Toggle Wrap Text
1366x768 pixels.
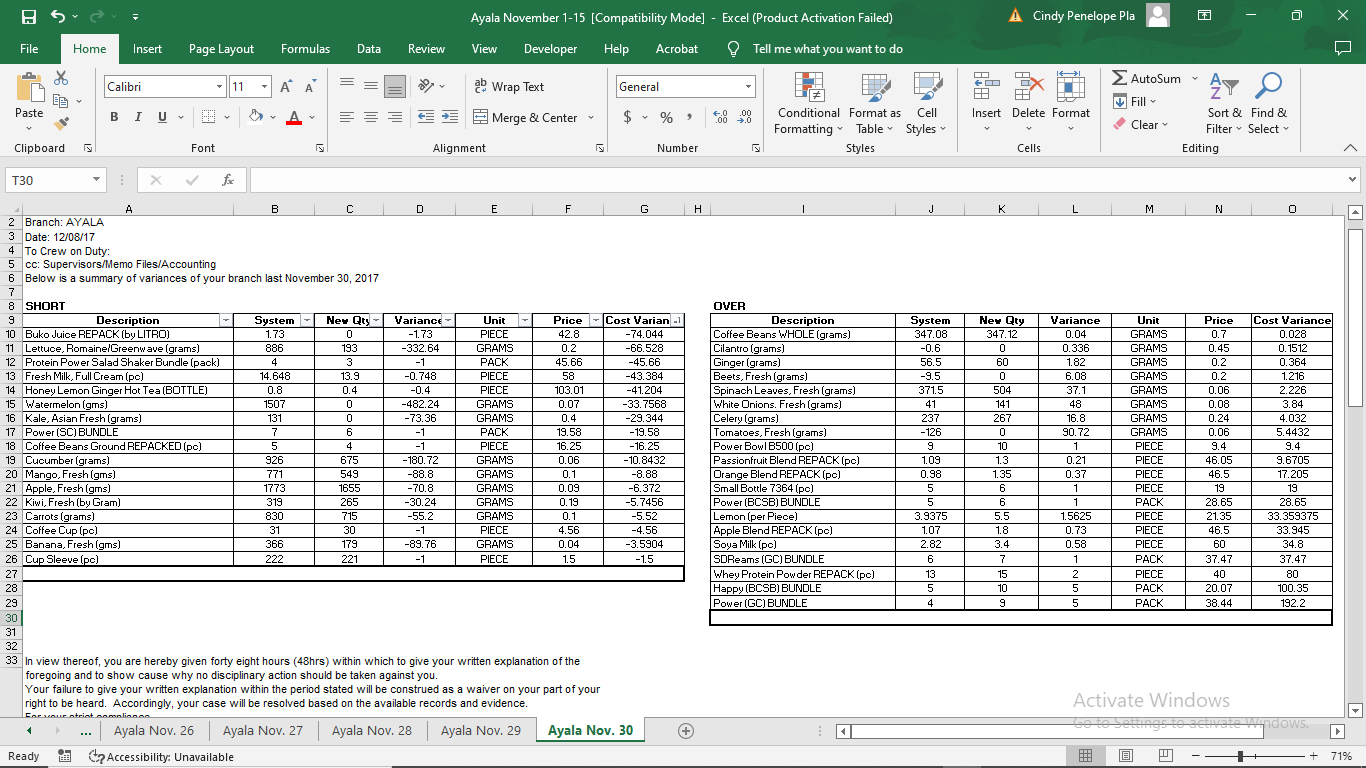(509, 87)
